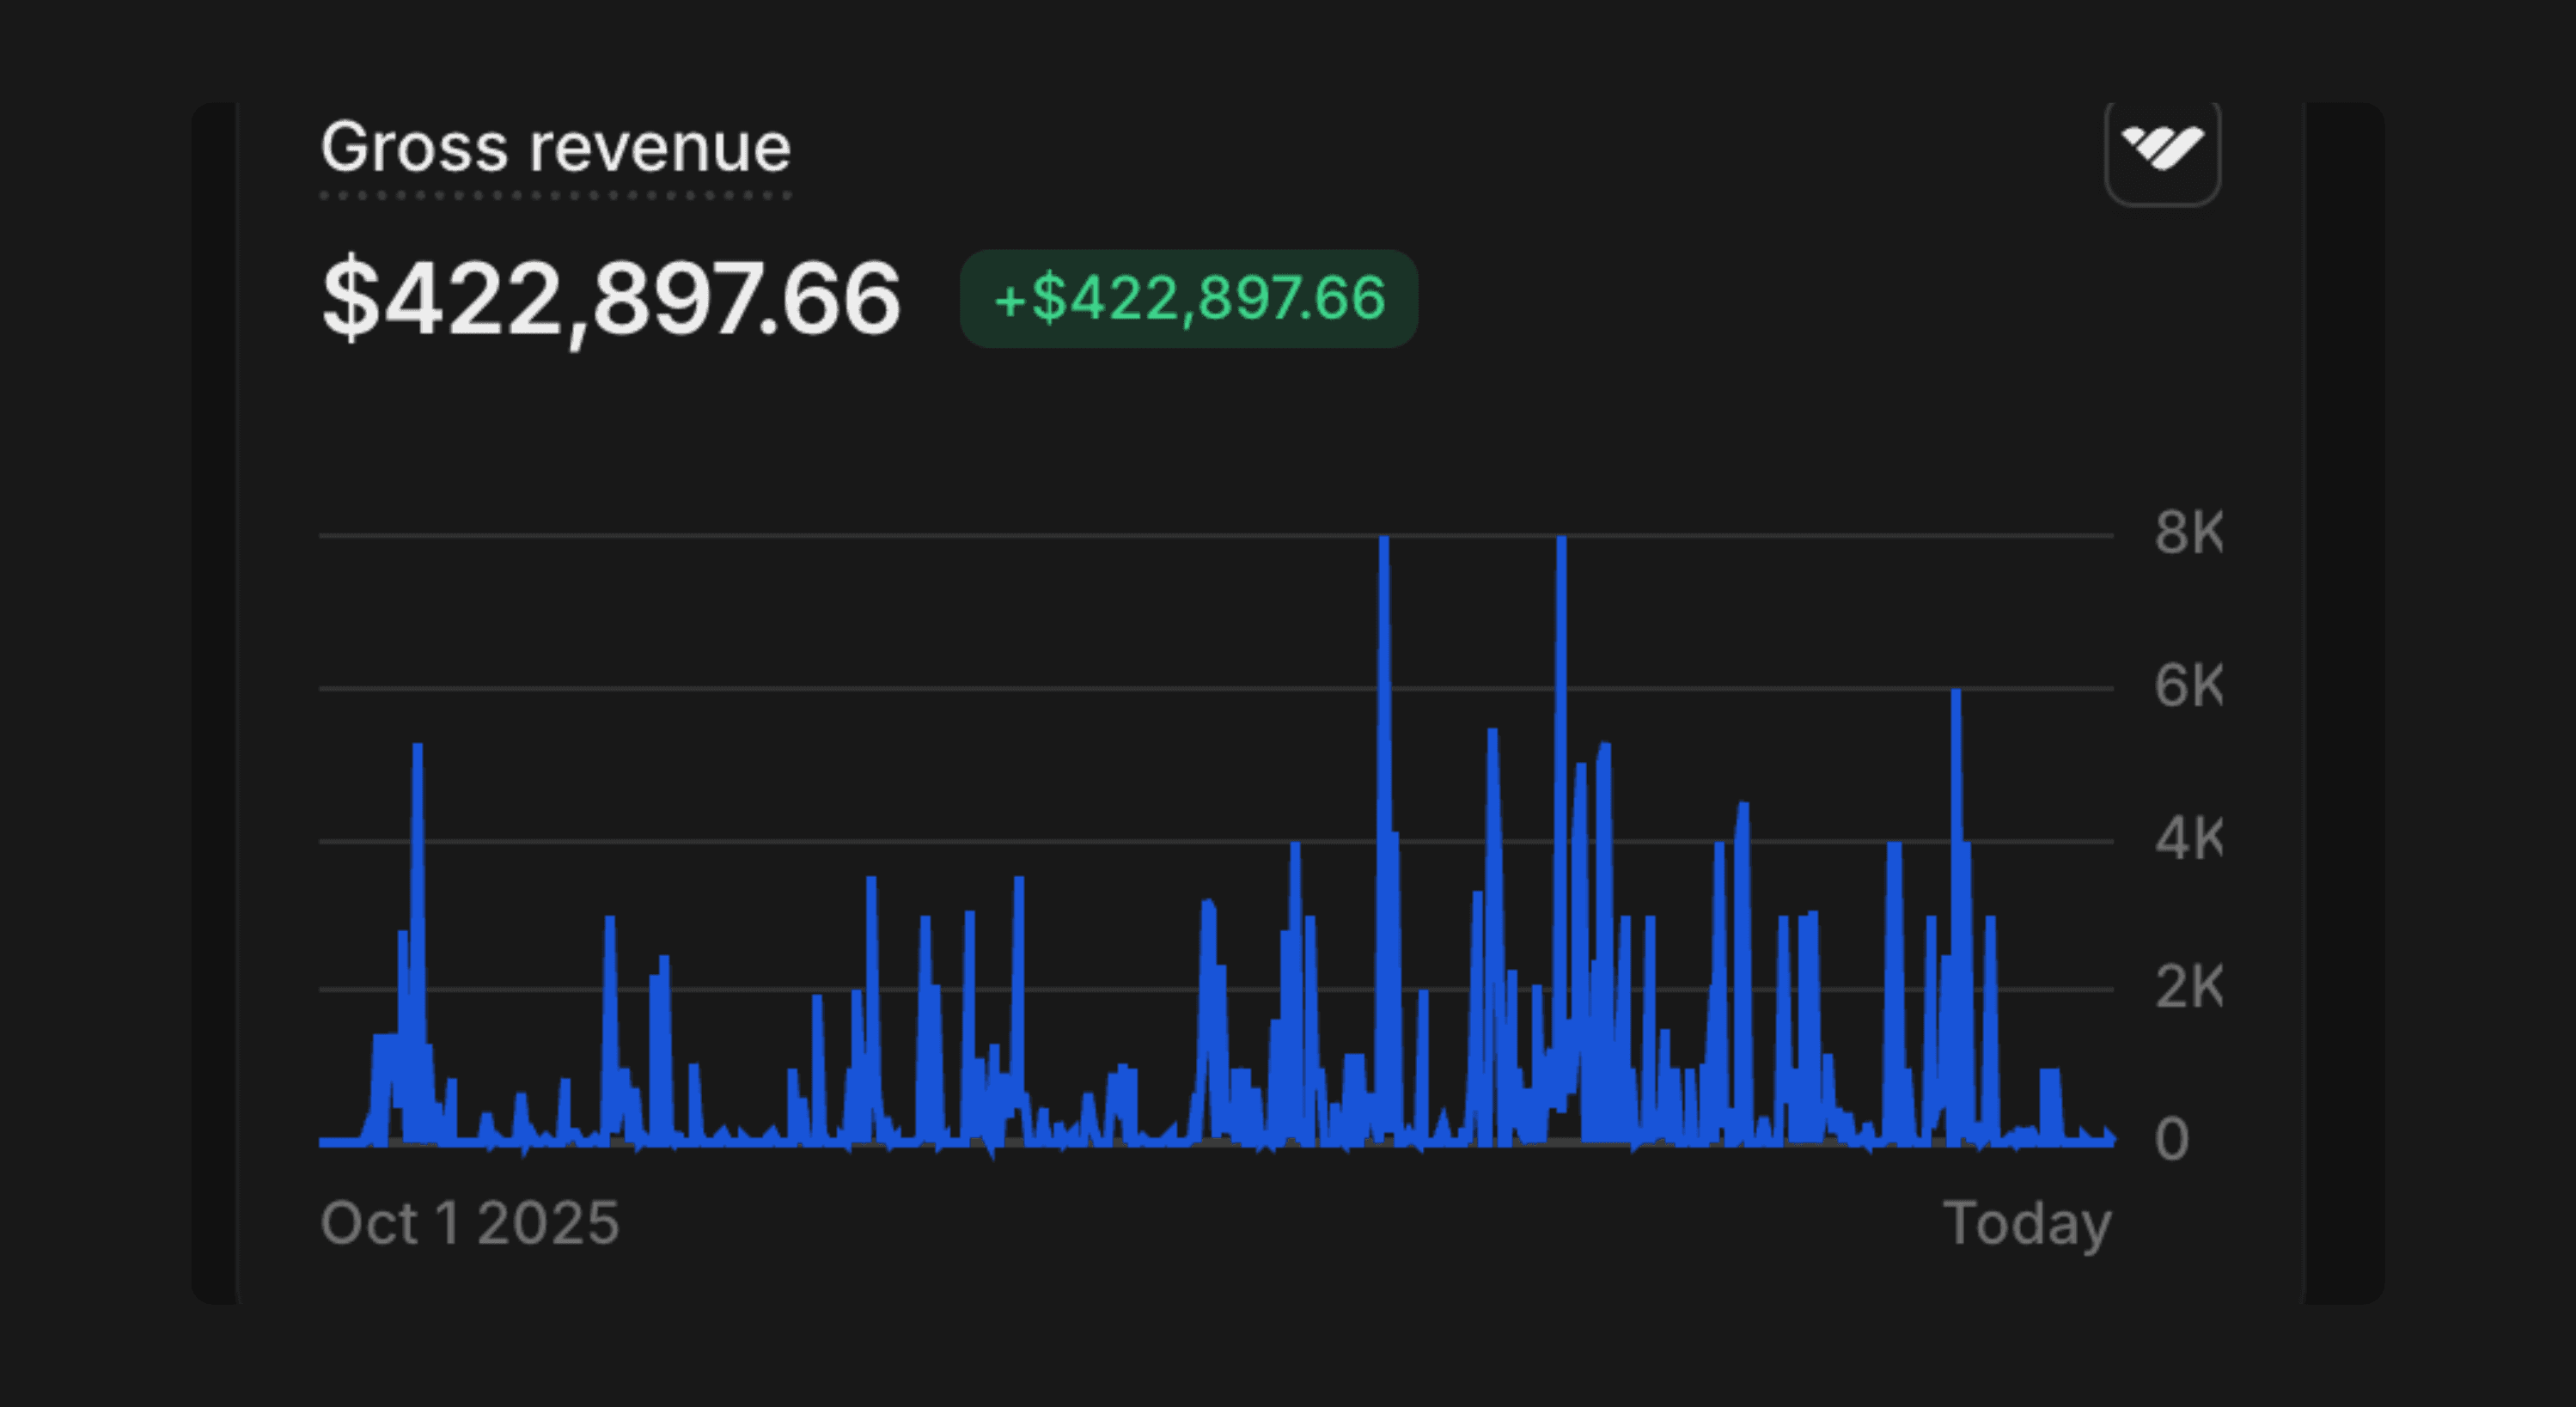The image size is (2576, 1407).
Task: Click the dark right edge strip of the card
Action: (2344, 700)
